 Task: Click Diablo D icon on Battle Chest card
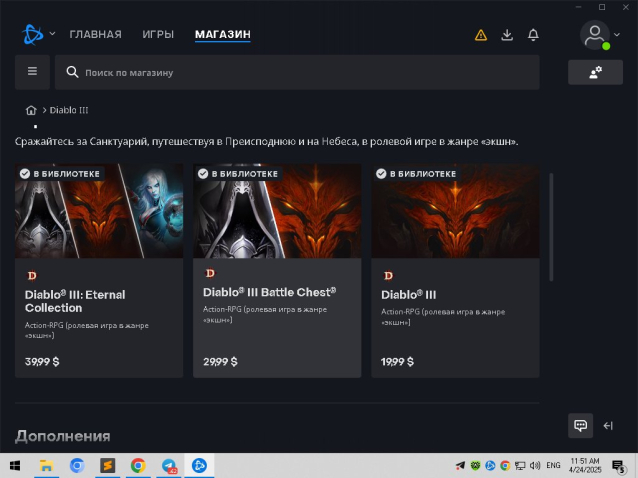210,273
